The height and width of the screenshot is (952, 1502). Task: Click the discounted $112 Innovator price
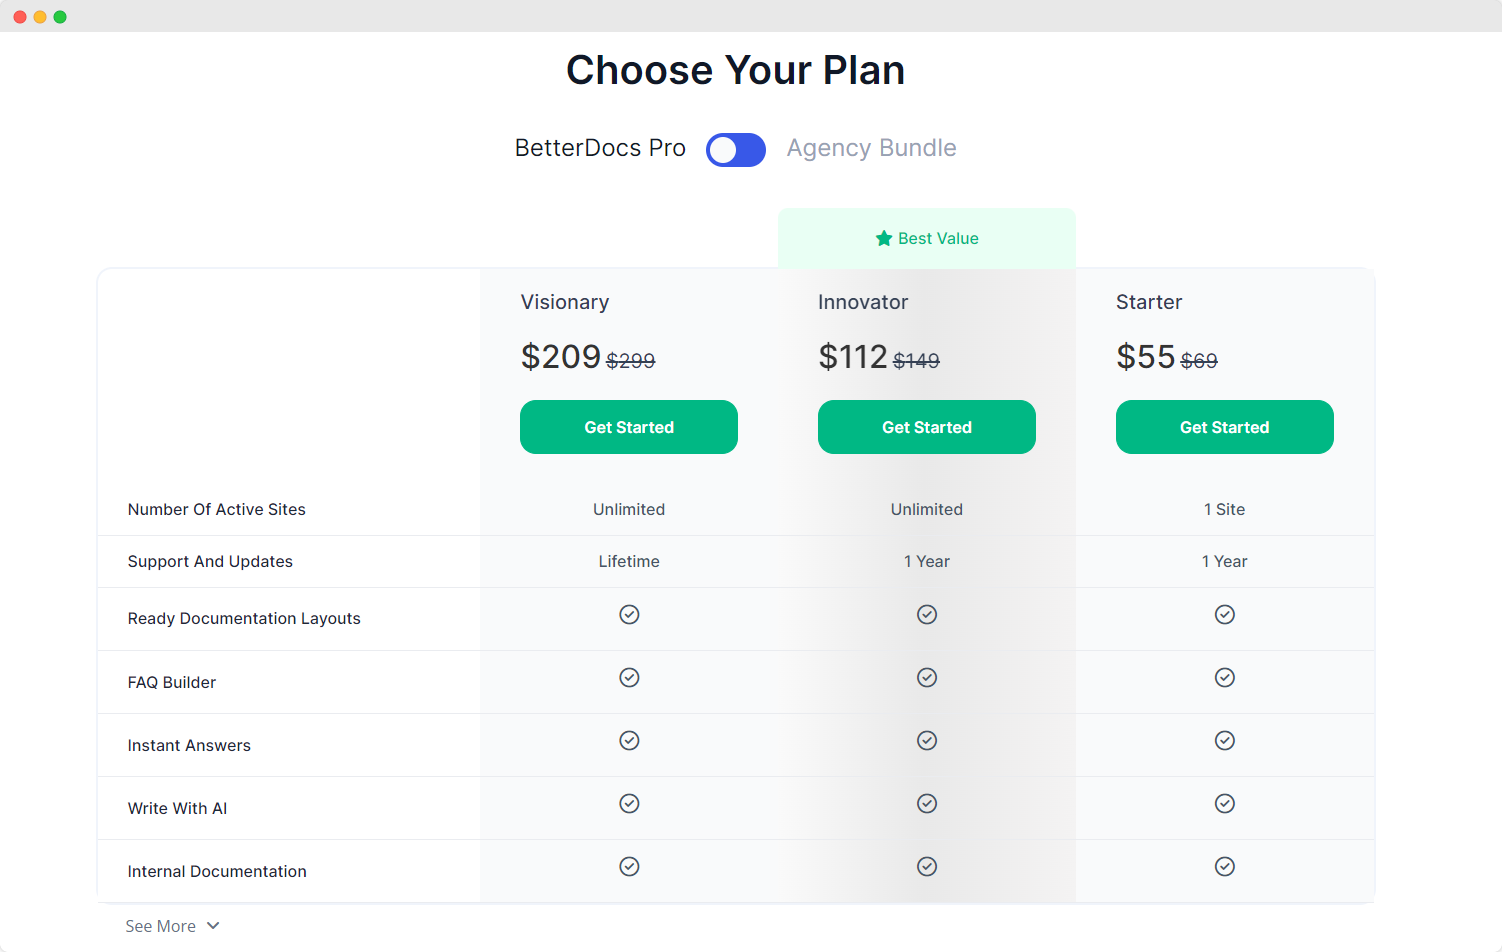click(853, 356)
